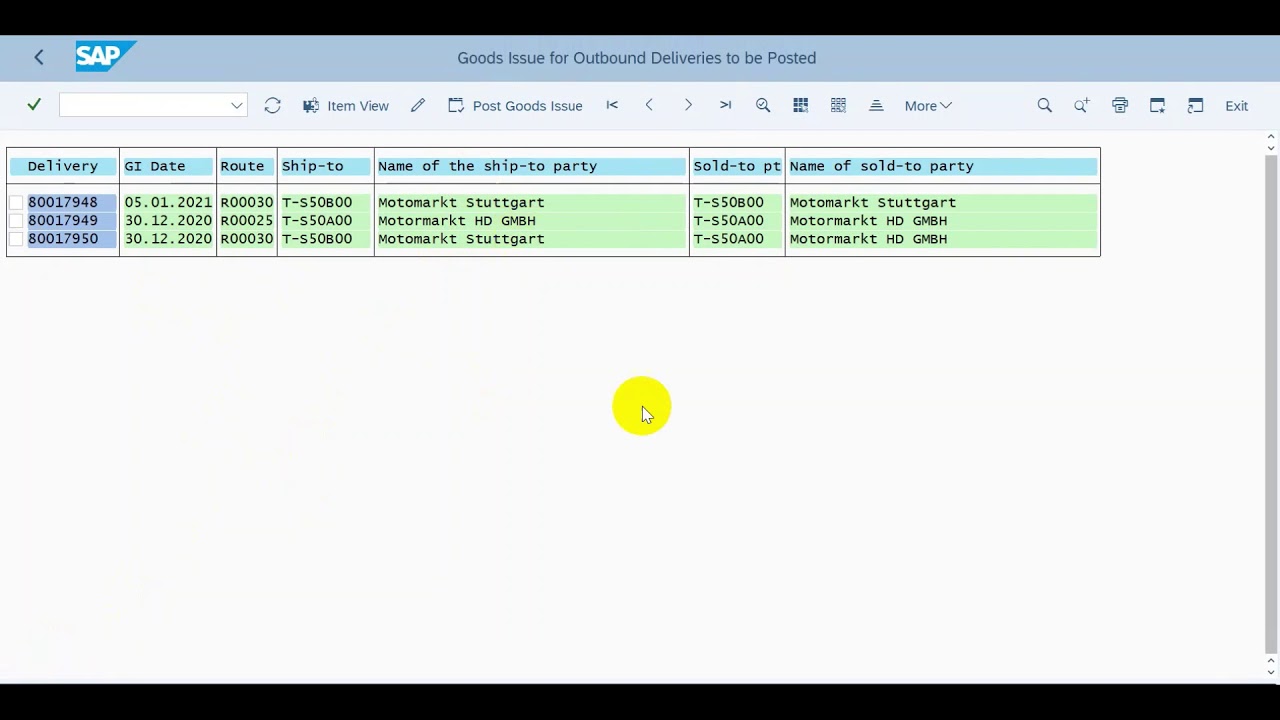
Task: Click ship-to T-S50B00 in first row
Action: click(317, 202)
